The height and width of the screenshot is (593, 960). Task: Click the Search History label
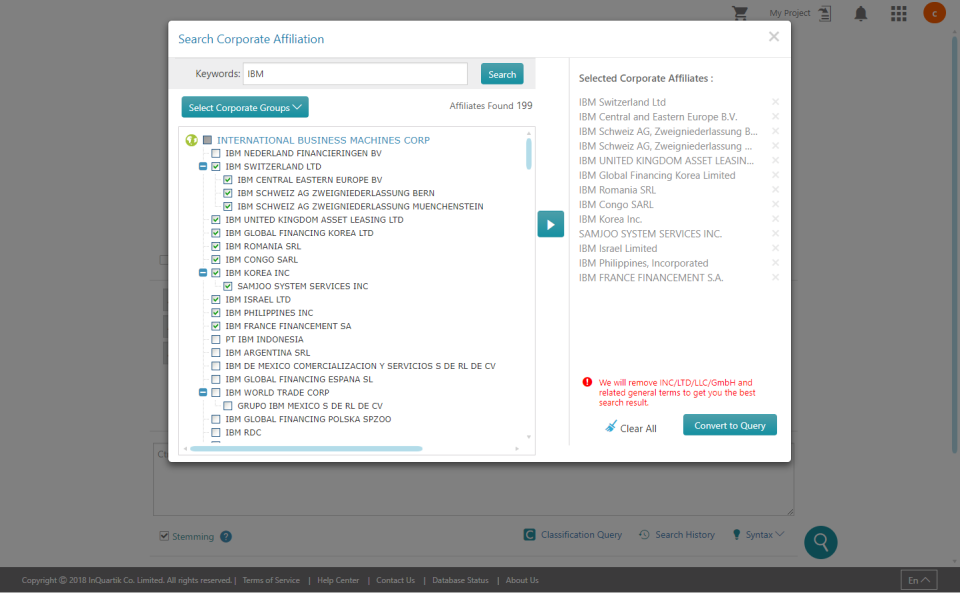[x=684, y=535]
